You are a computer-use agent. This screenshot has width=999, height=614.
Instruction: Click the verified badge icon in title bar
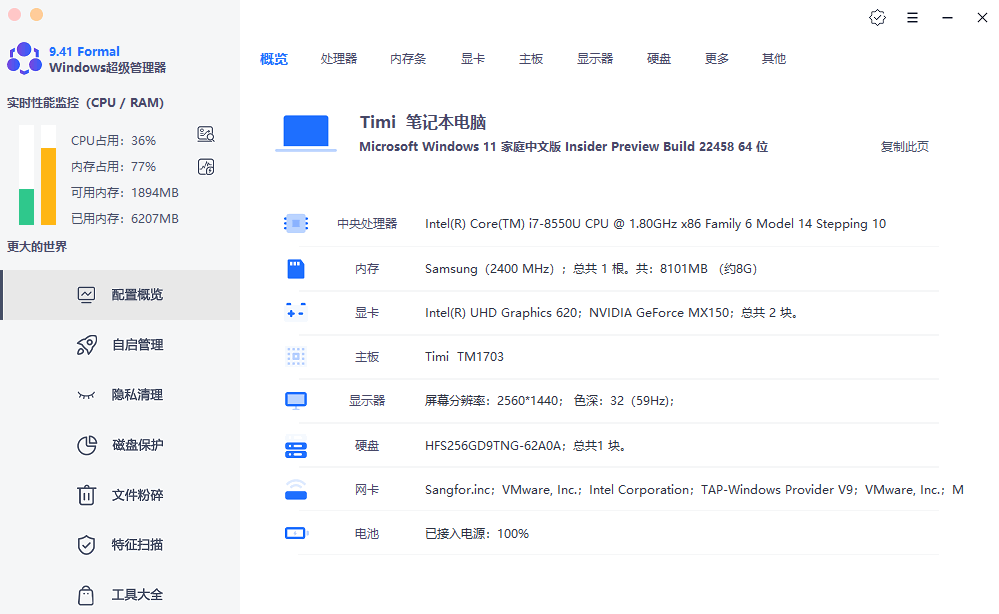tap(877, 17)
